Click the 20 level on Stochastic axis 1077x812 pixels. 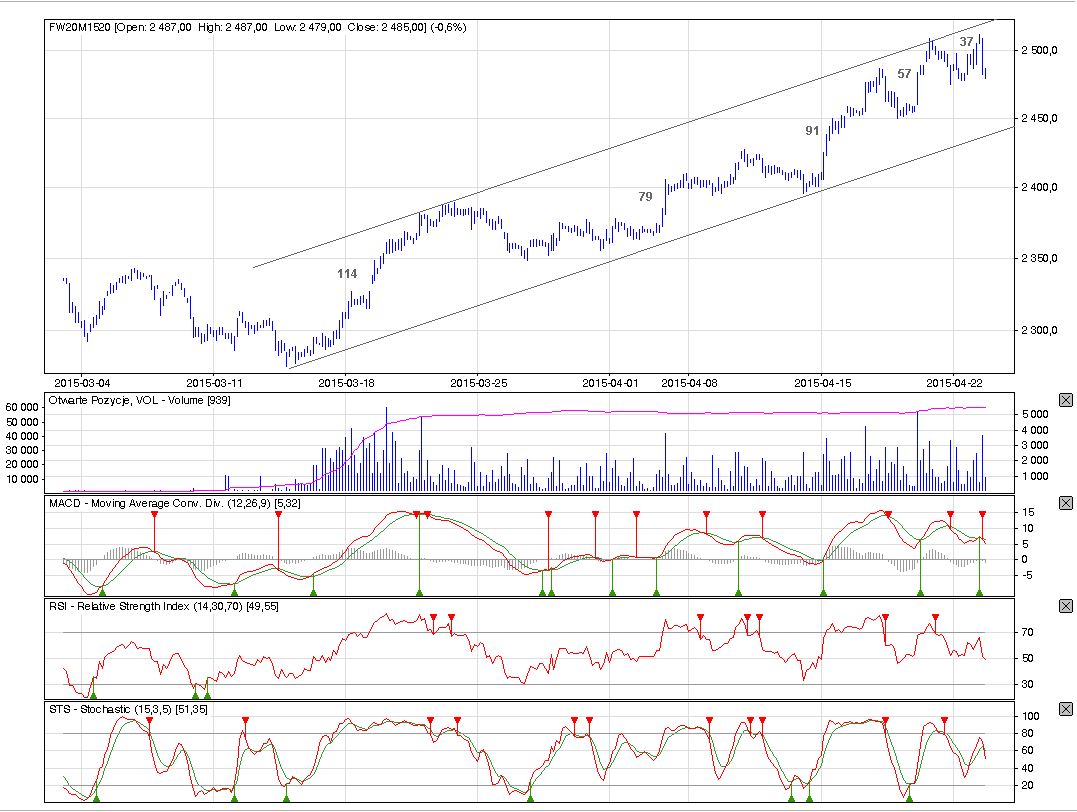pyautogui.click(x=1028, y=786)
